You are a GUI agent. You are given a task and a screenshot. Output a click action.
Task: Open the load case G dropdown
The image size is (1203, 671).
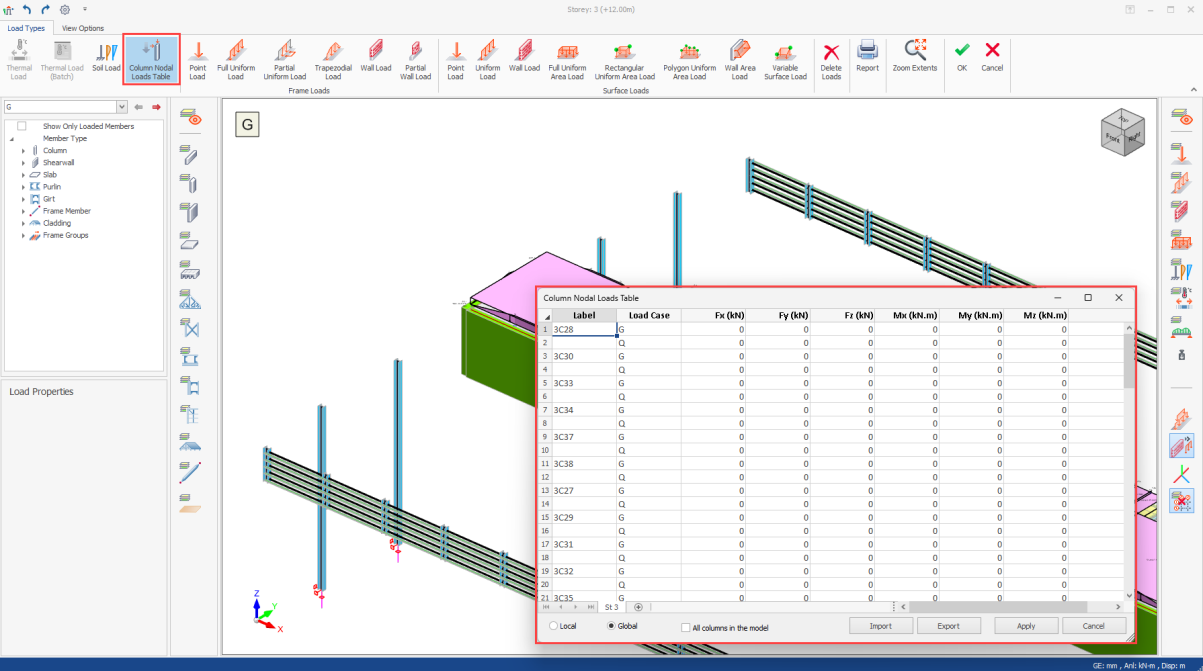(x=122, y=107)
